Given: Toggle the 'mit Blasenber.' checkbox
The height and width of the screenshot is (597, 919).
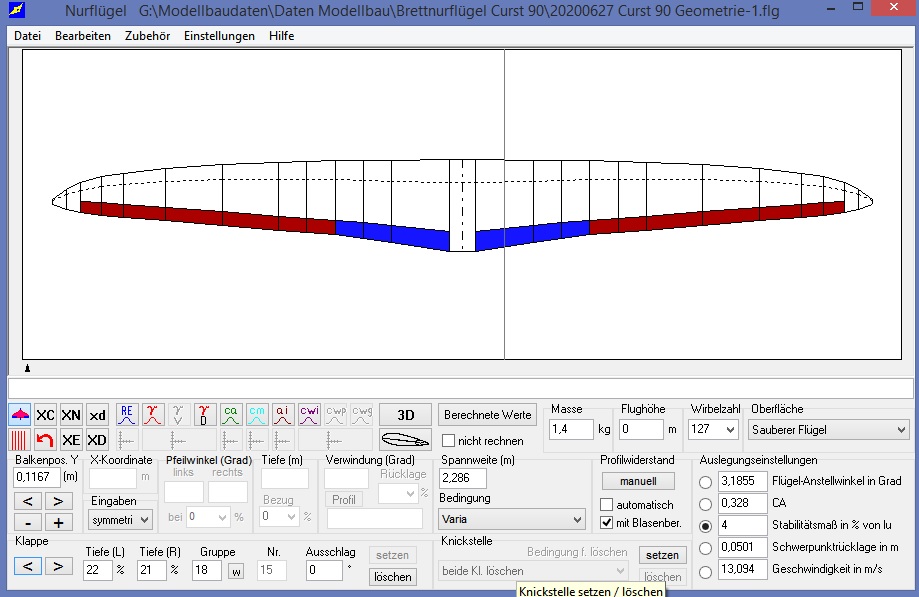Looking at the screenshot, I should [x=606, y=523].
